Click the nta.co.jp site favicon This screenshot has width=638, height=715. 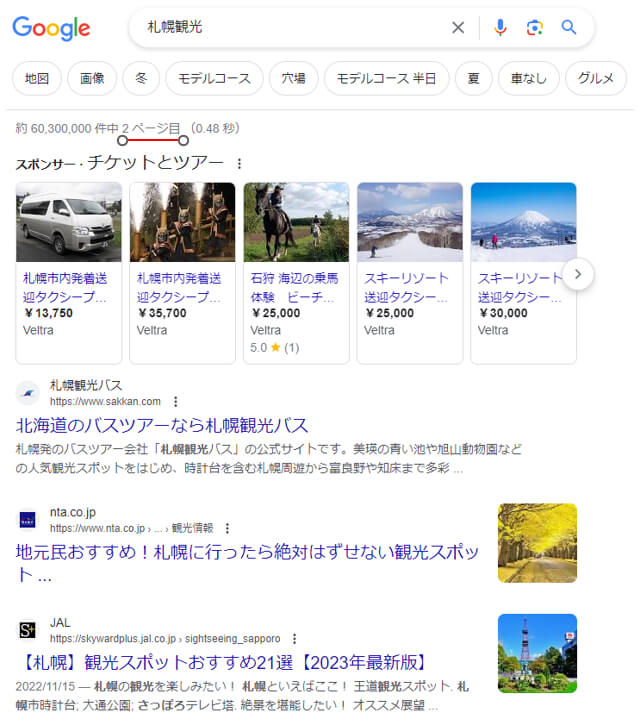click(28, 519)
